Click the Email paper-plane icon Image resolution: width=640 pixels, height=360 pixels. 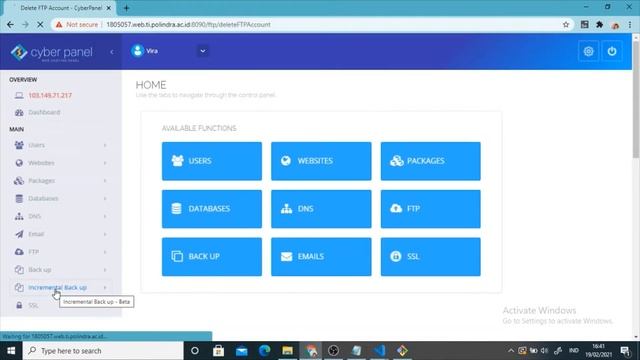(x=19, y=234)
